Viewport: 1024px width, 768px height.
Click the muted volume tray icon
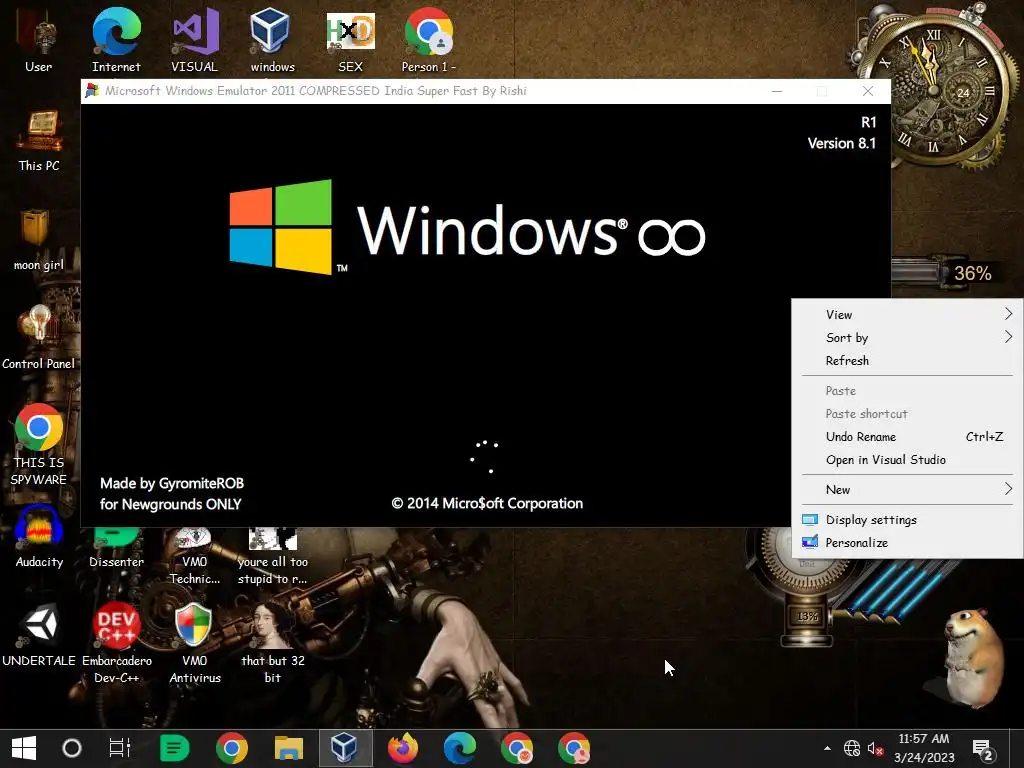tap(876, 748)
